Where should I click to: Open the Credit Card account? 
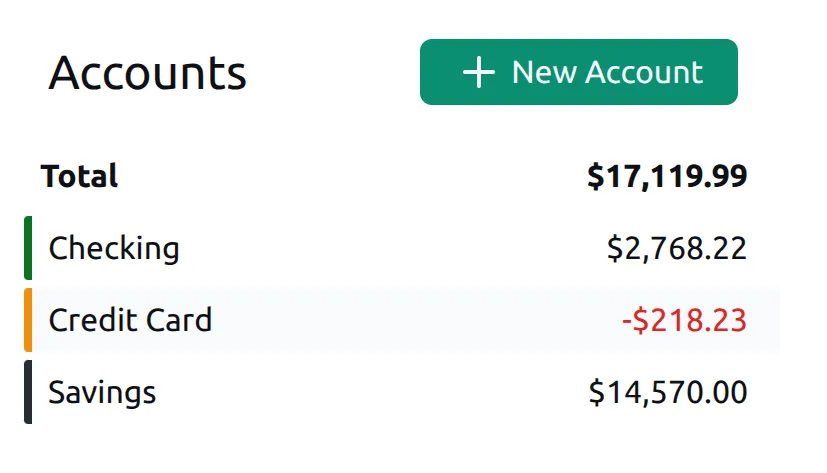point(130,320)
